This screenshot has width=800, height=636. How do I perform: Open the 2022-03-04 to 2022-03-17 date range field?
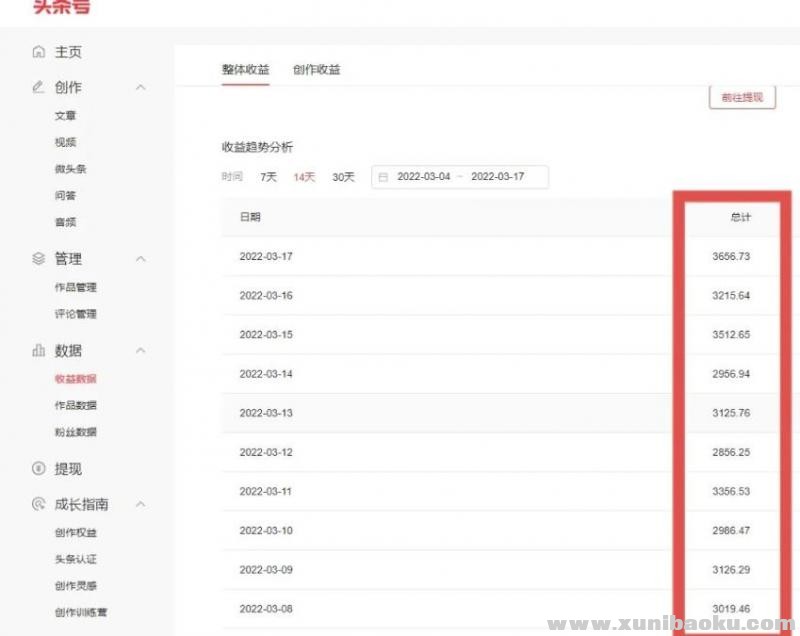pos(460,177)
